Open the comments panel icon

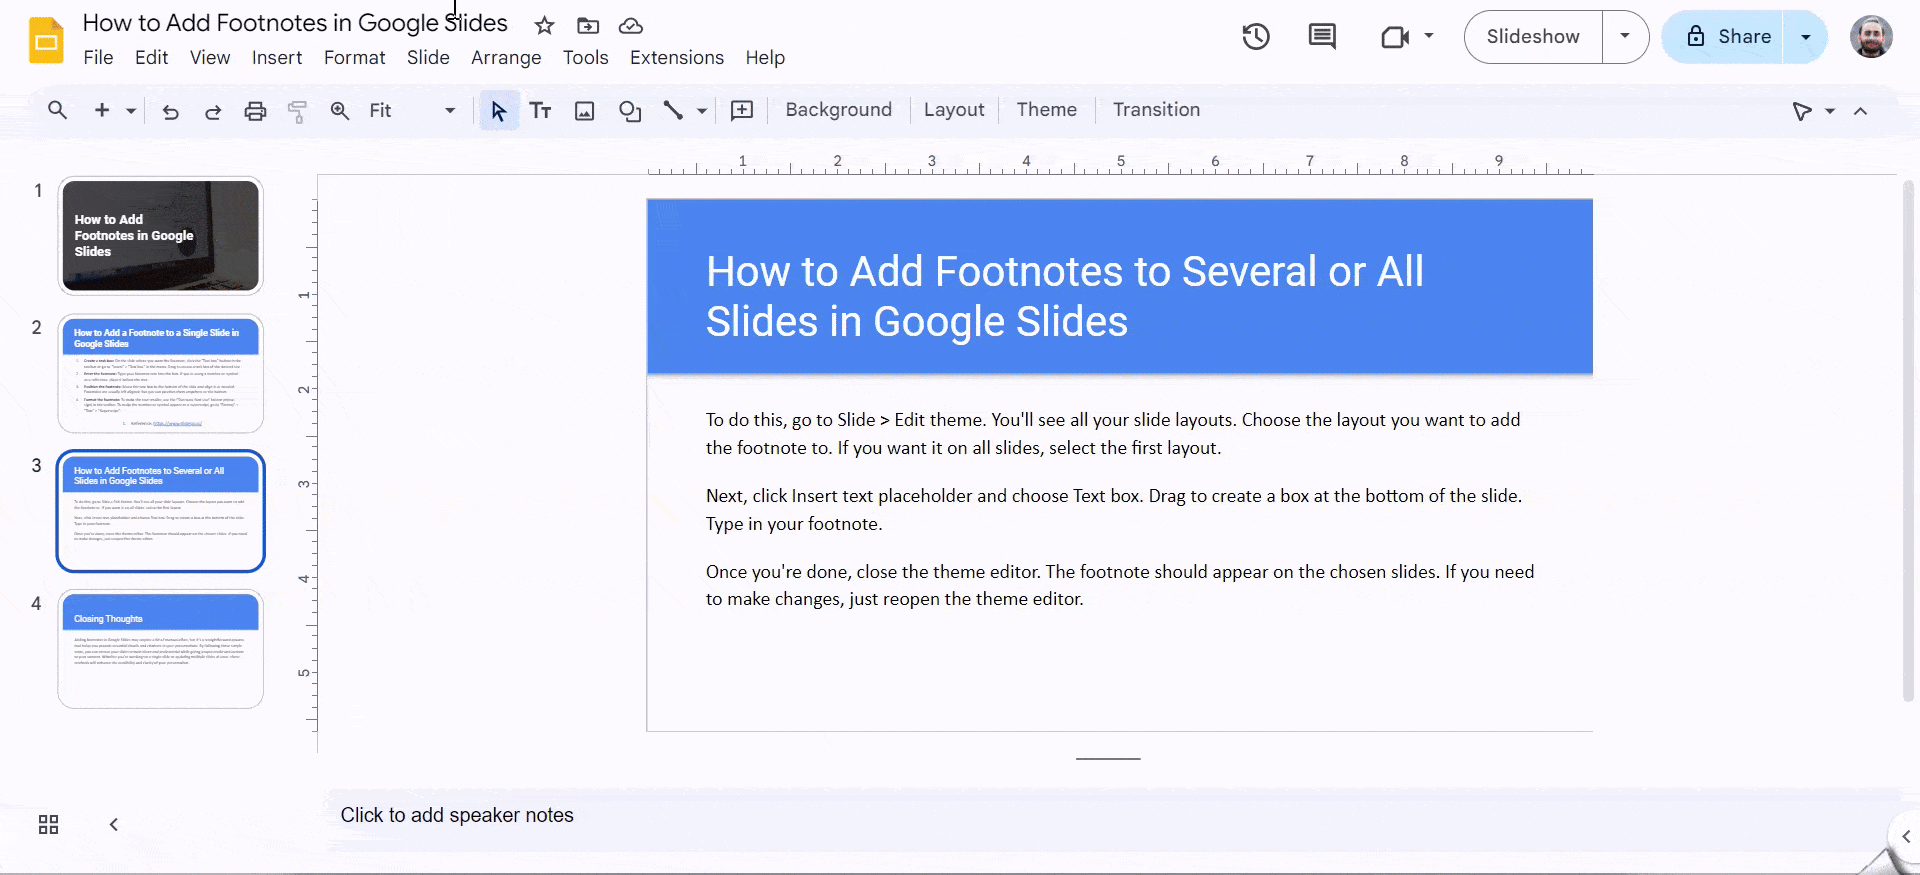(1322, 37)
